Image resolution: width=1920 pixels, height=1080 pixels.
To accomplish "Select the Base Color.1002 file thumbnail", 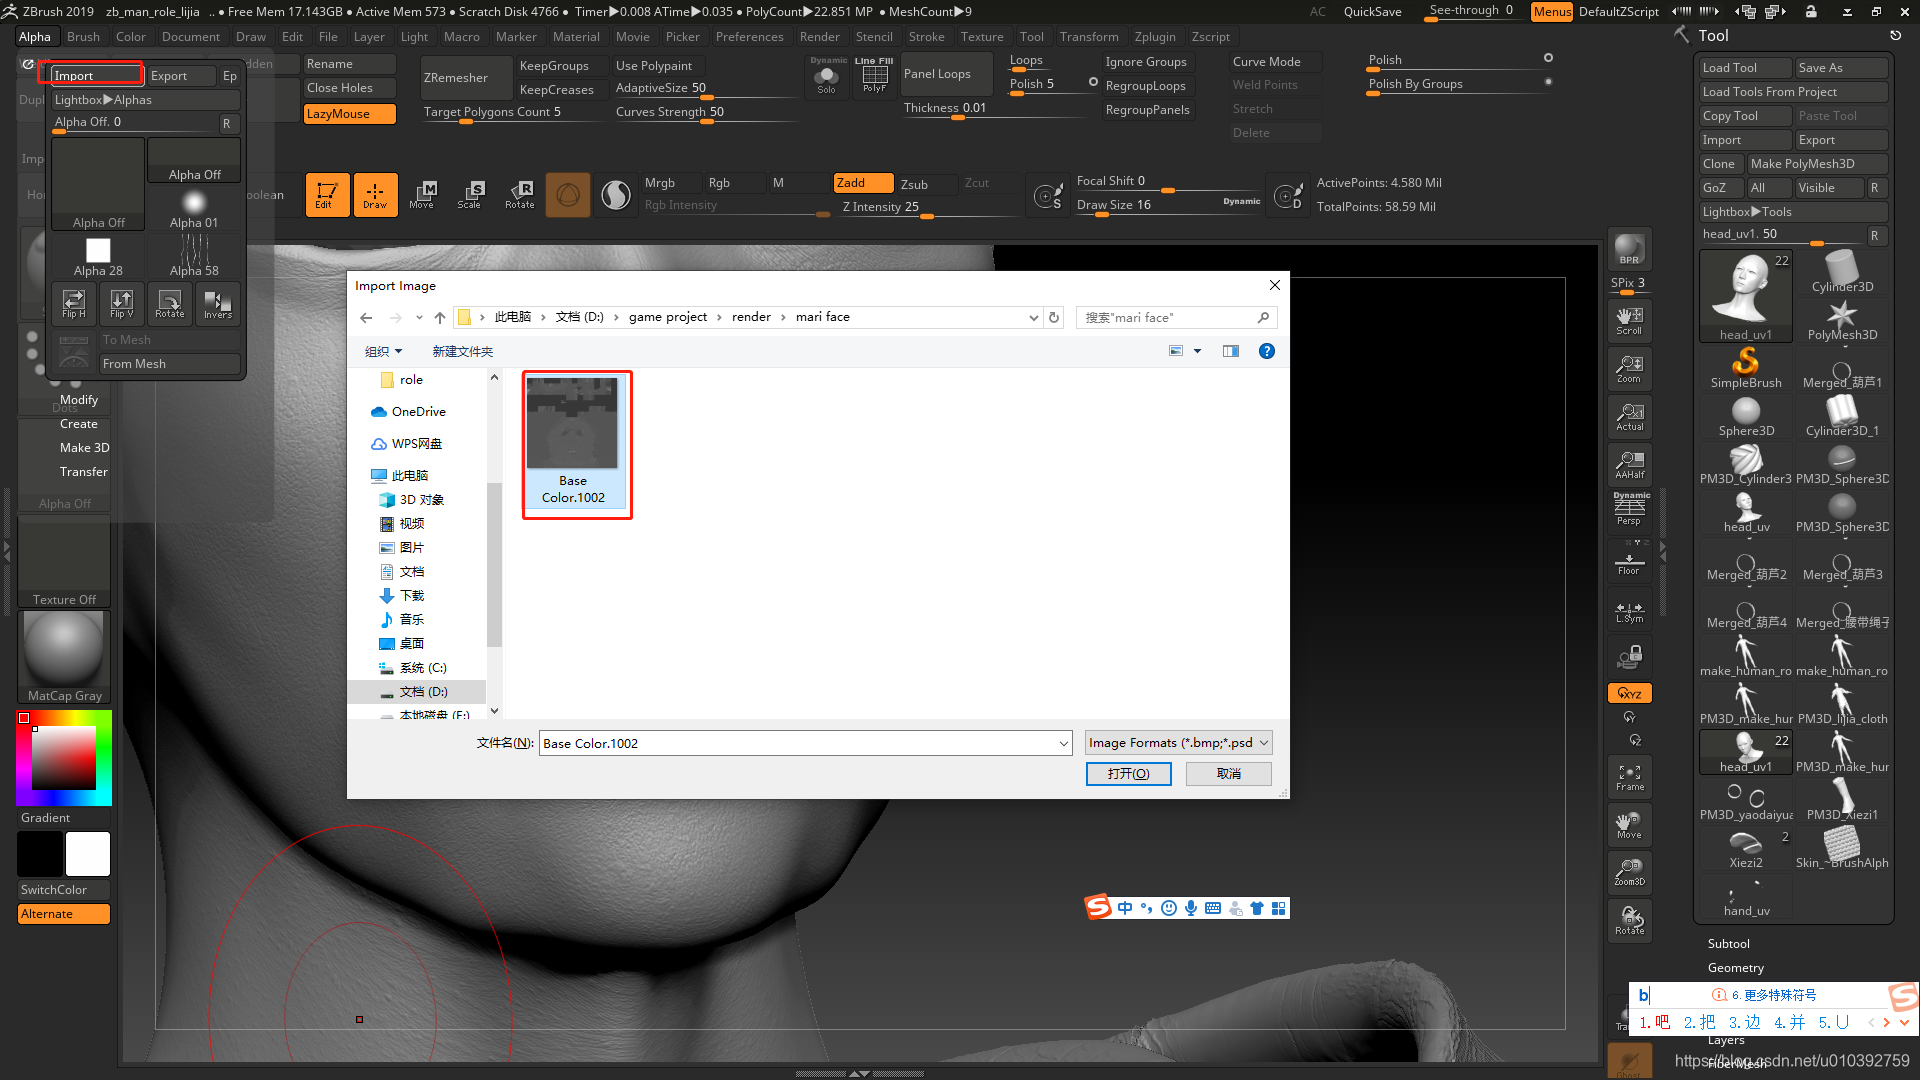I will [573, 442].
